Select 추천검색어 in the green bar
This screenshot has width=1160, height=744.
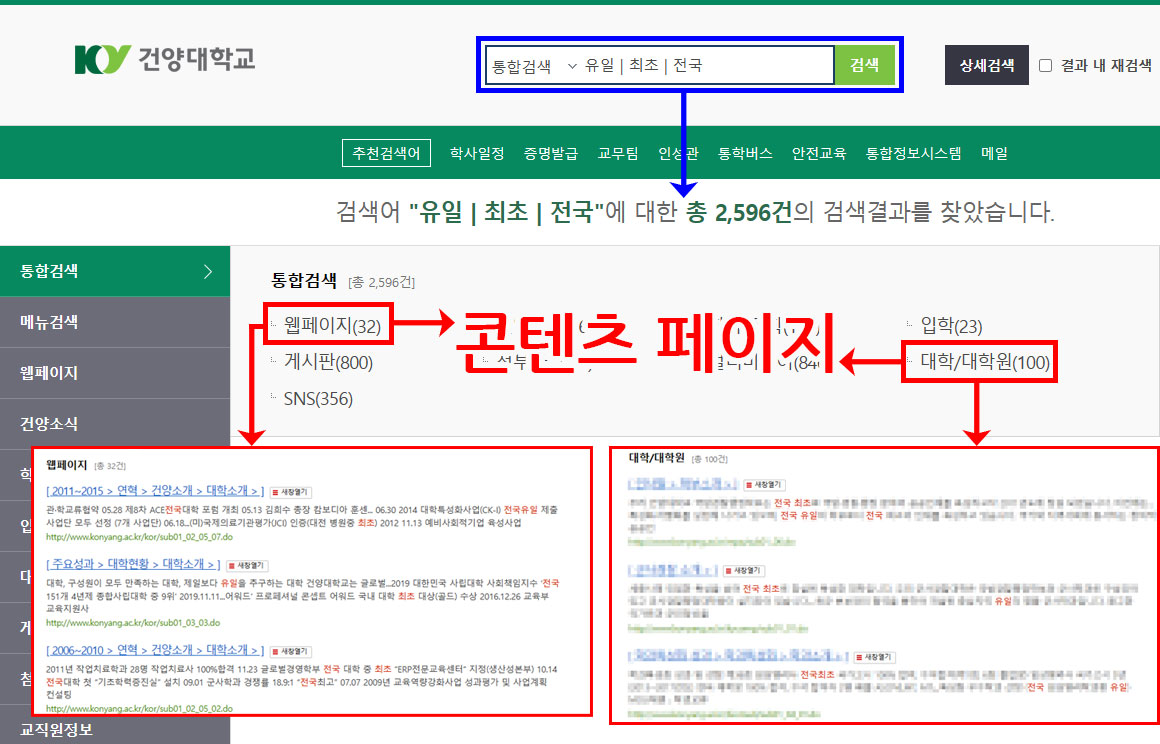(x=386, y=153)
